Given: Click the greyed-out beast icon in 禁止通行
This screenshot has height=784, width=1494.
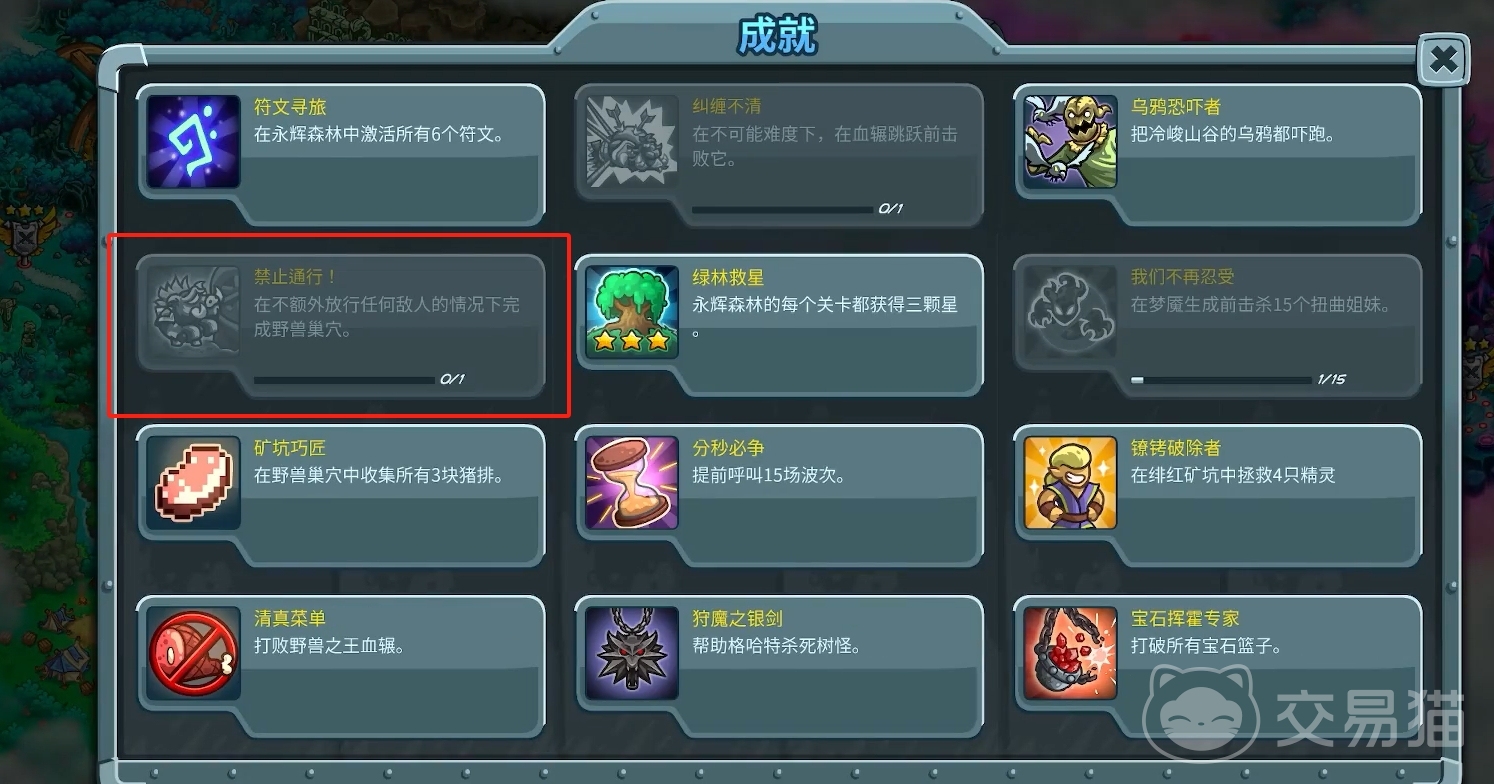Looking at the screenshot, I should [x=193, y=312].
